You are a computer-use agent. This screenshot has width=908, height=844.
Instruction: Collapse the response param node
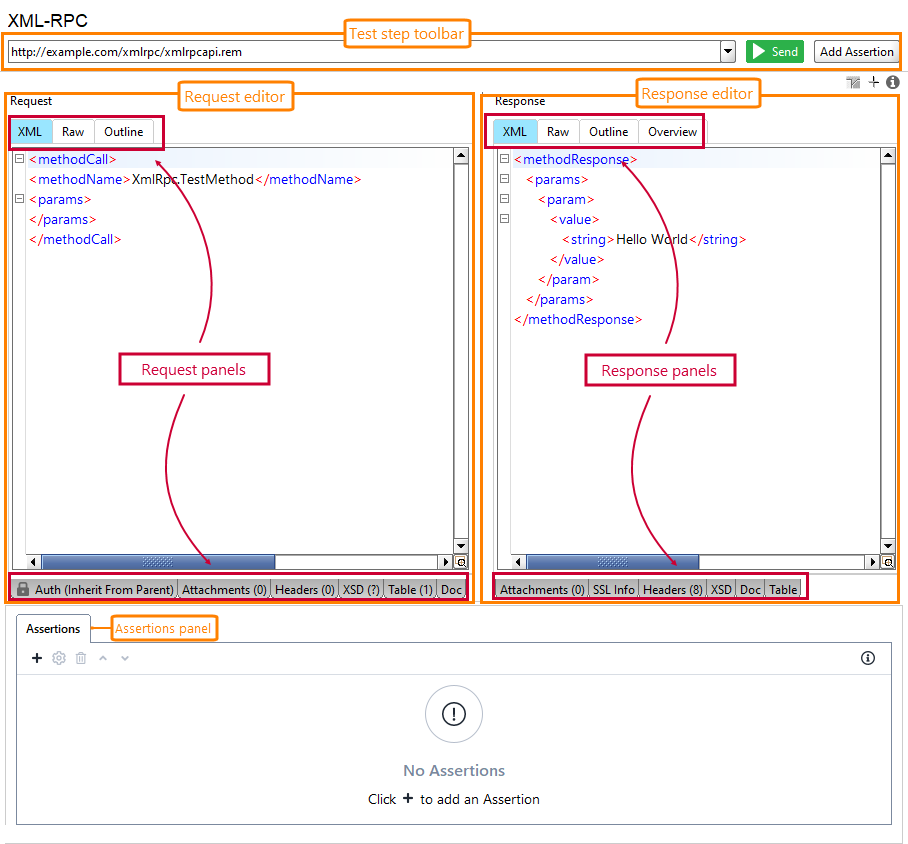coord(504,199)
